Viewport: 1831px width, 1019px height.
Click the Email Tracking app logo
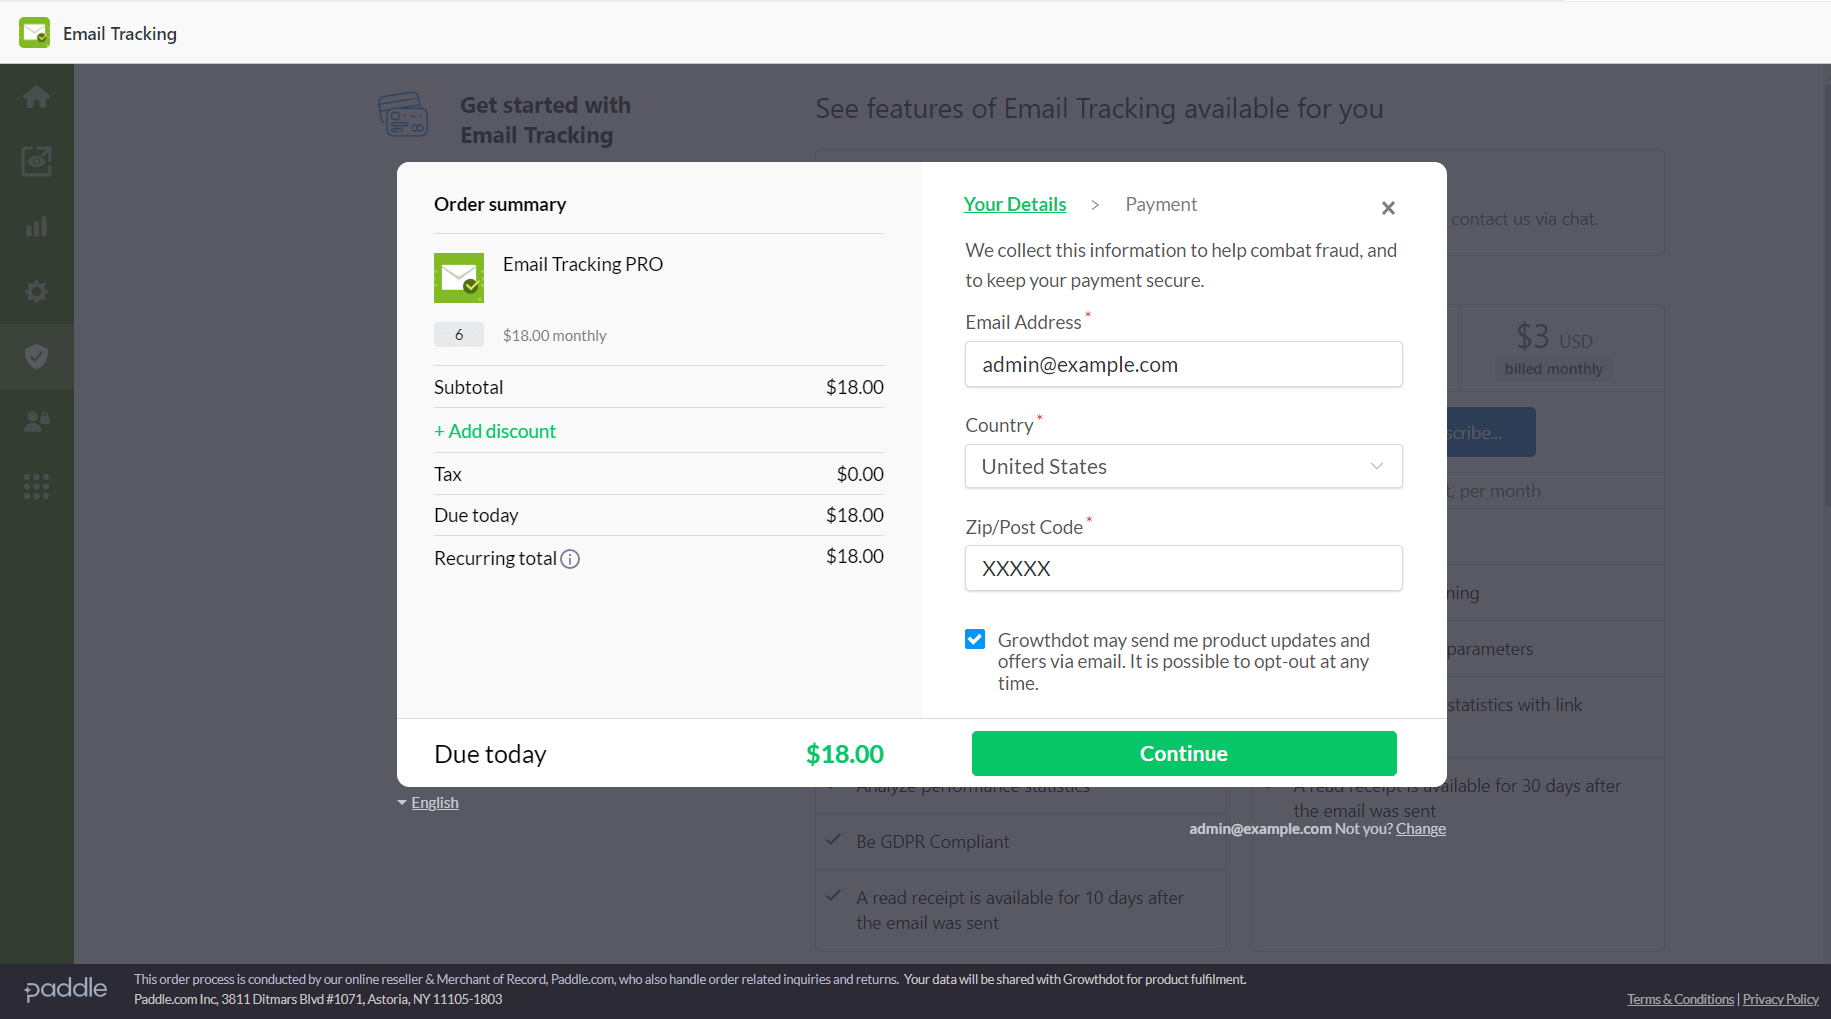click(x=35, y=33)
